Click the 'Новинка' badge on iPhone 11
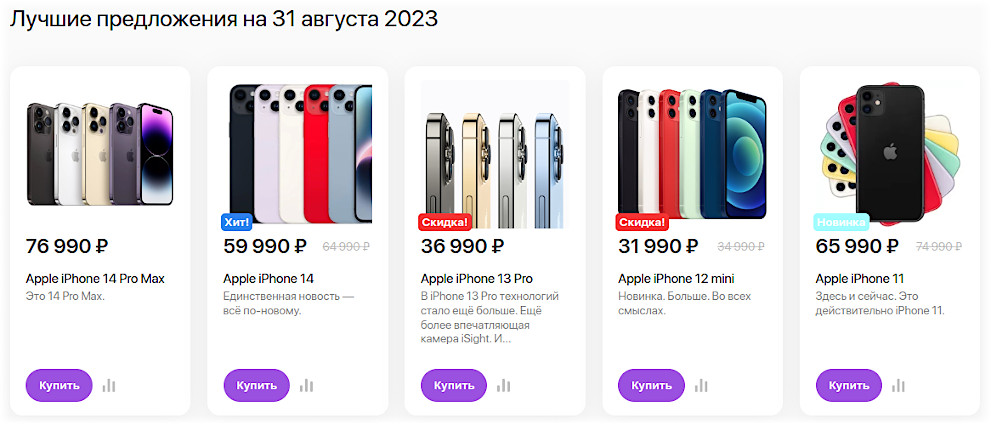Screen dimensions: 991x424 pos(841,222)
